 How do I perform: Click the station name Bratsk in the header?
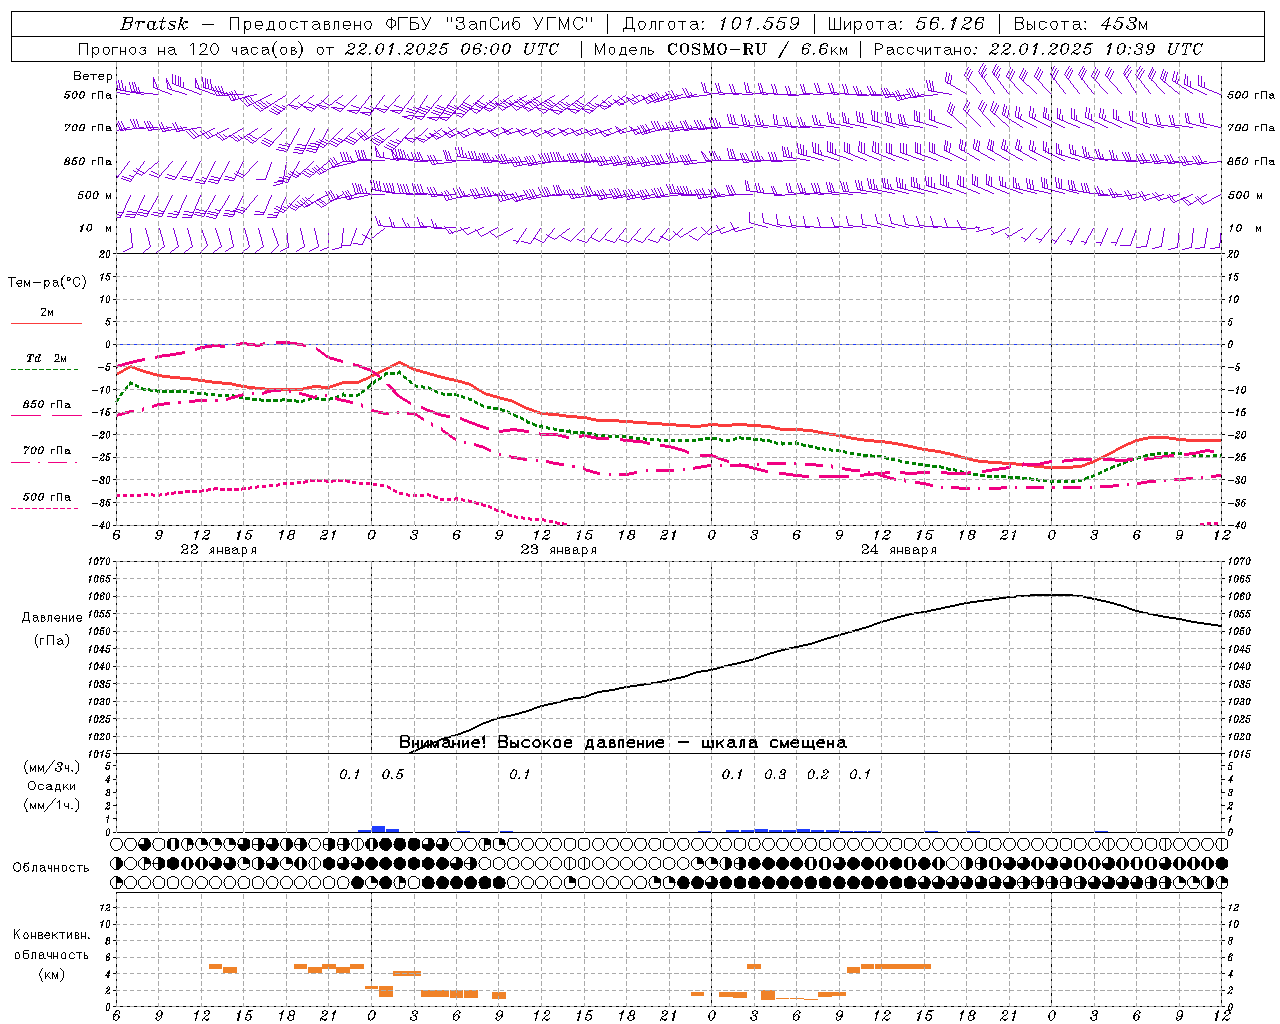pyautogui.click(x=154, y=24)
